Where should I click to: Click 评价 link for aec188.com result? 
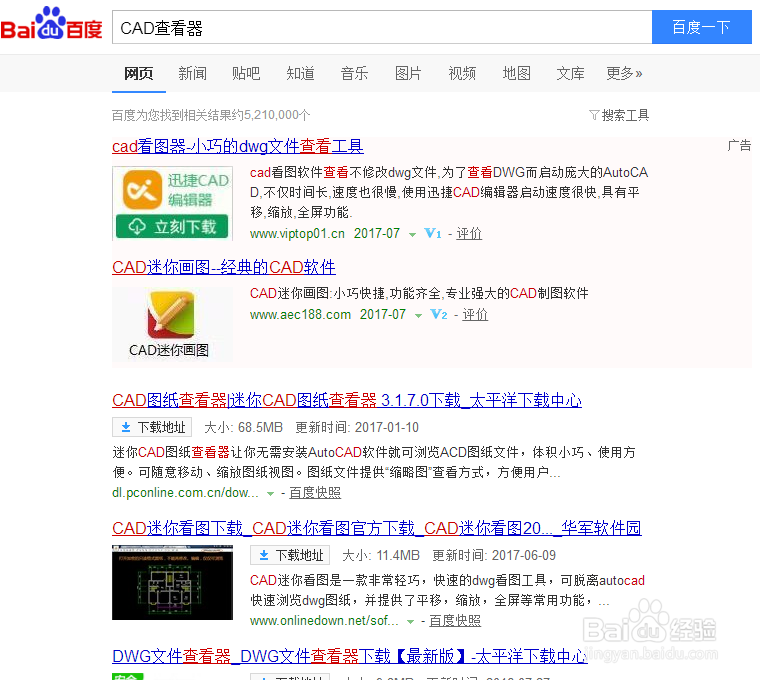(x=475, y=315)
